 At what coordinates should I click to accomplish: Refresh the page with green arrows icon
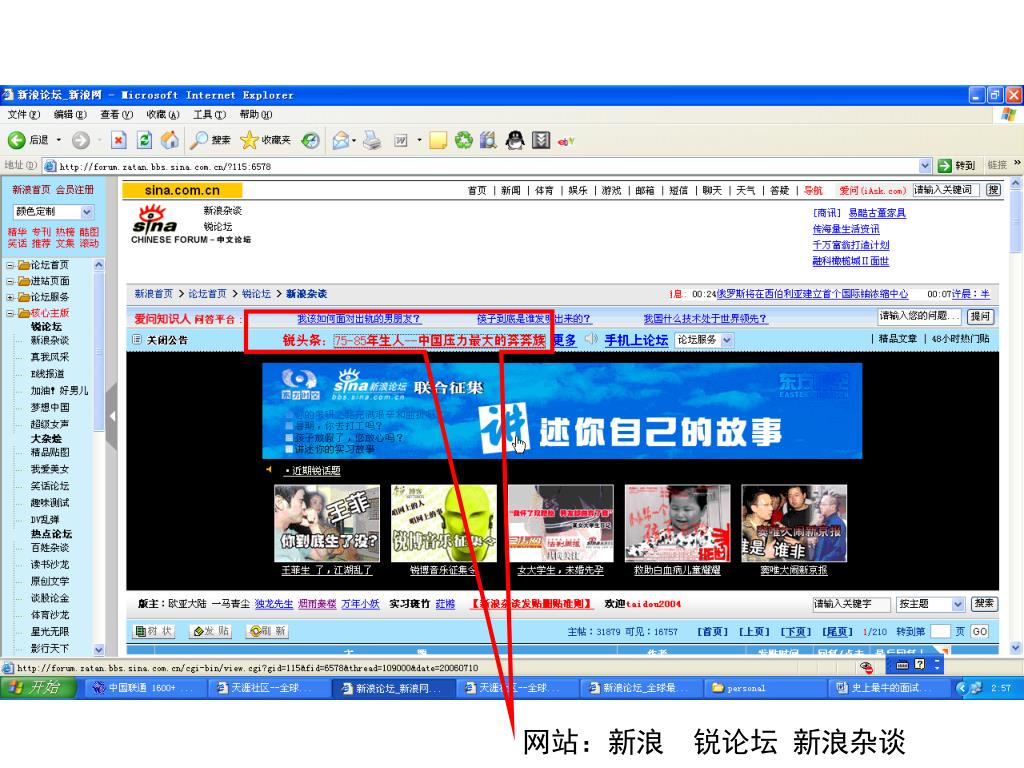[x=144, y=140]
